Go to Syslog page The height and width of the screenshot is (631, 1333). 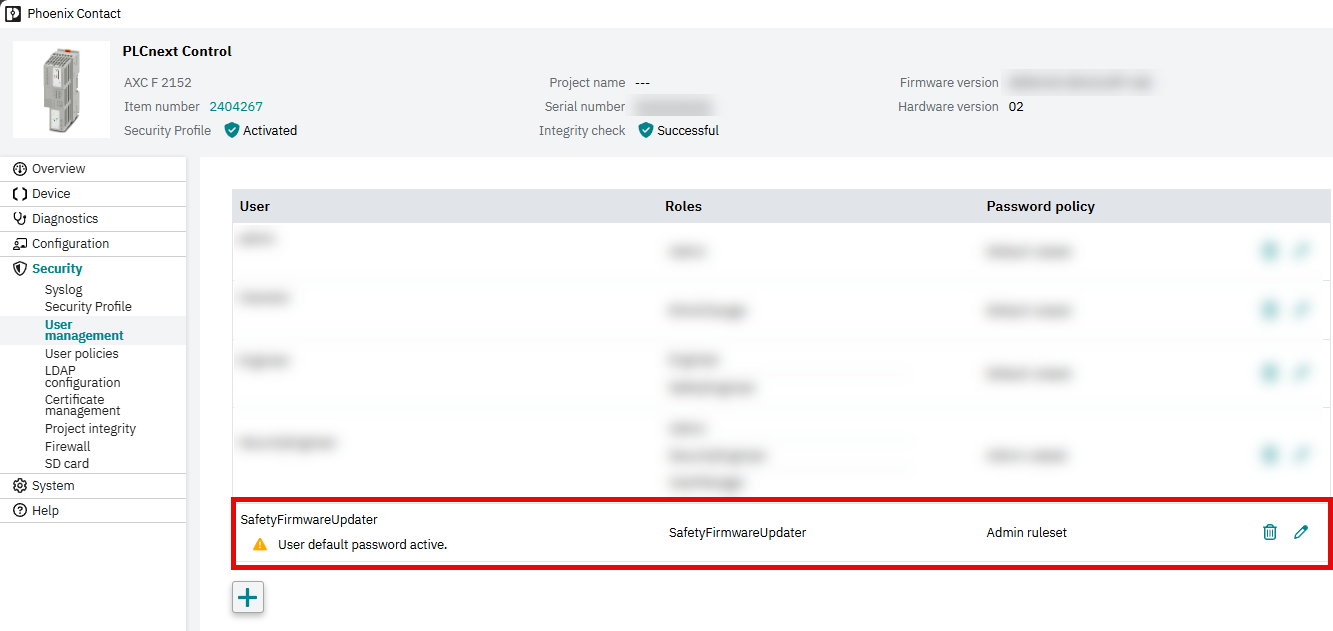[64, 290]
